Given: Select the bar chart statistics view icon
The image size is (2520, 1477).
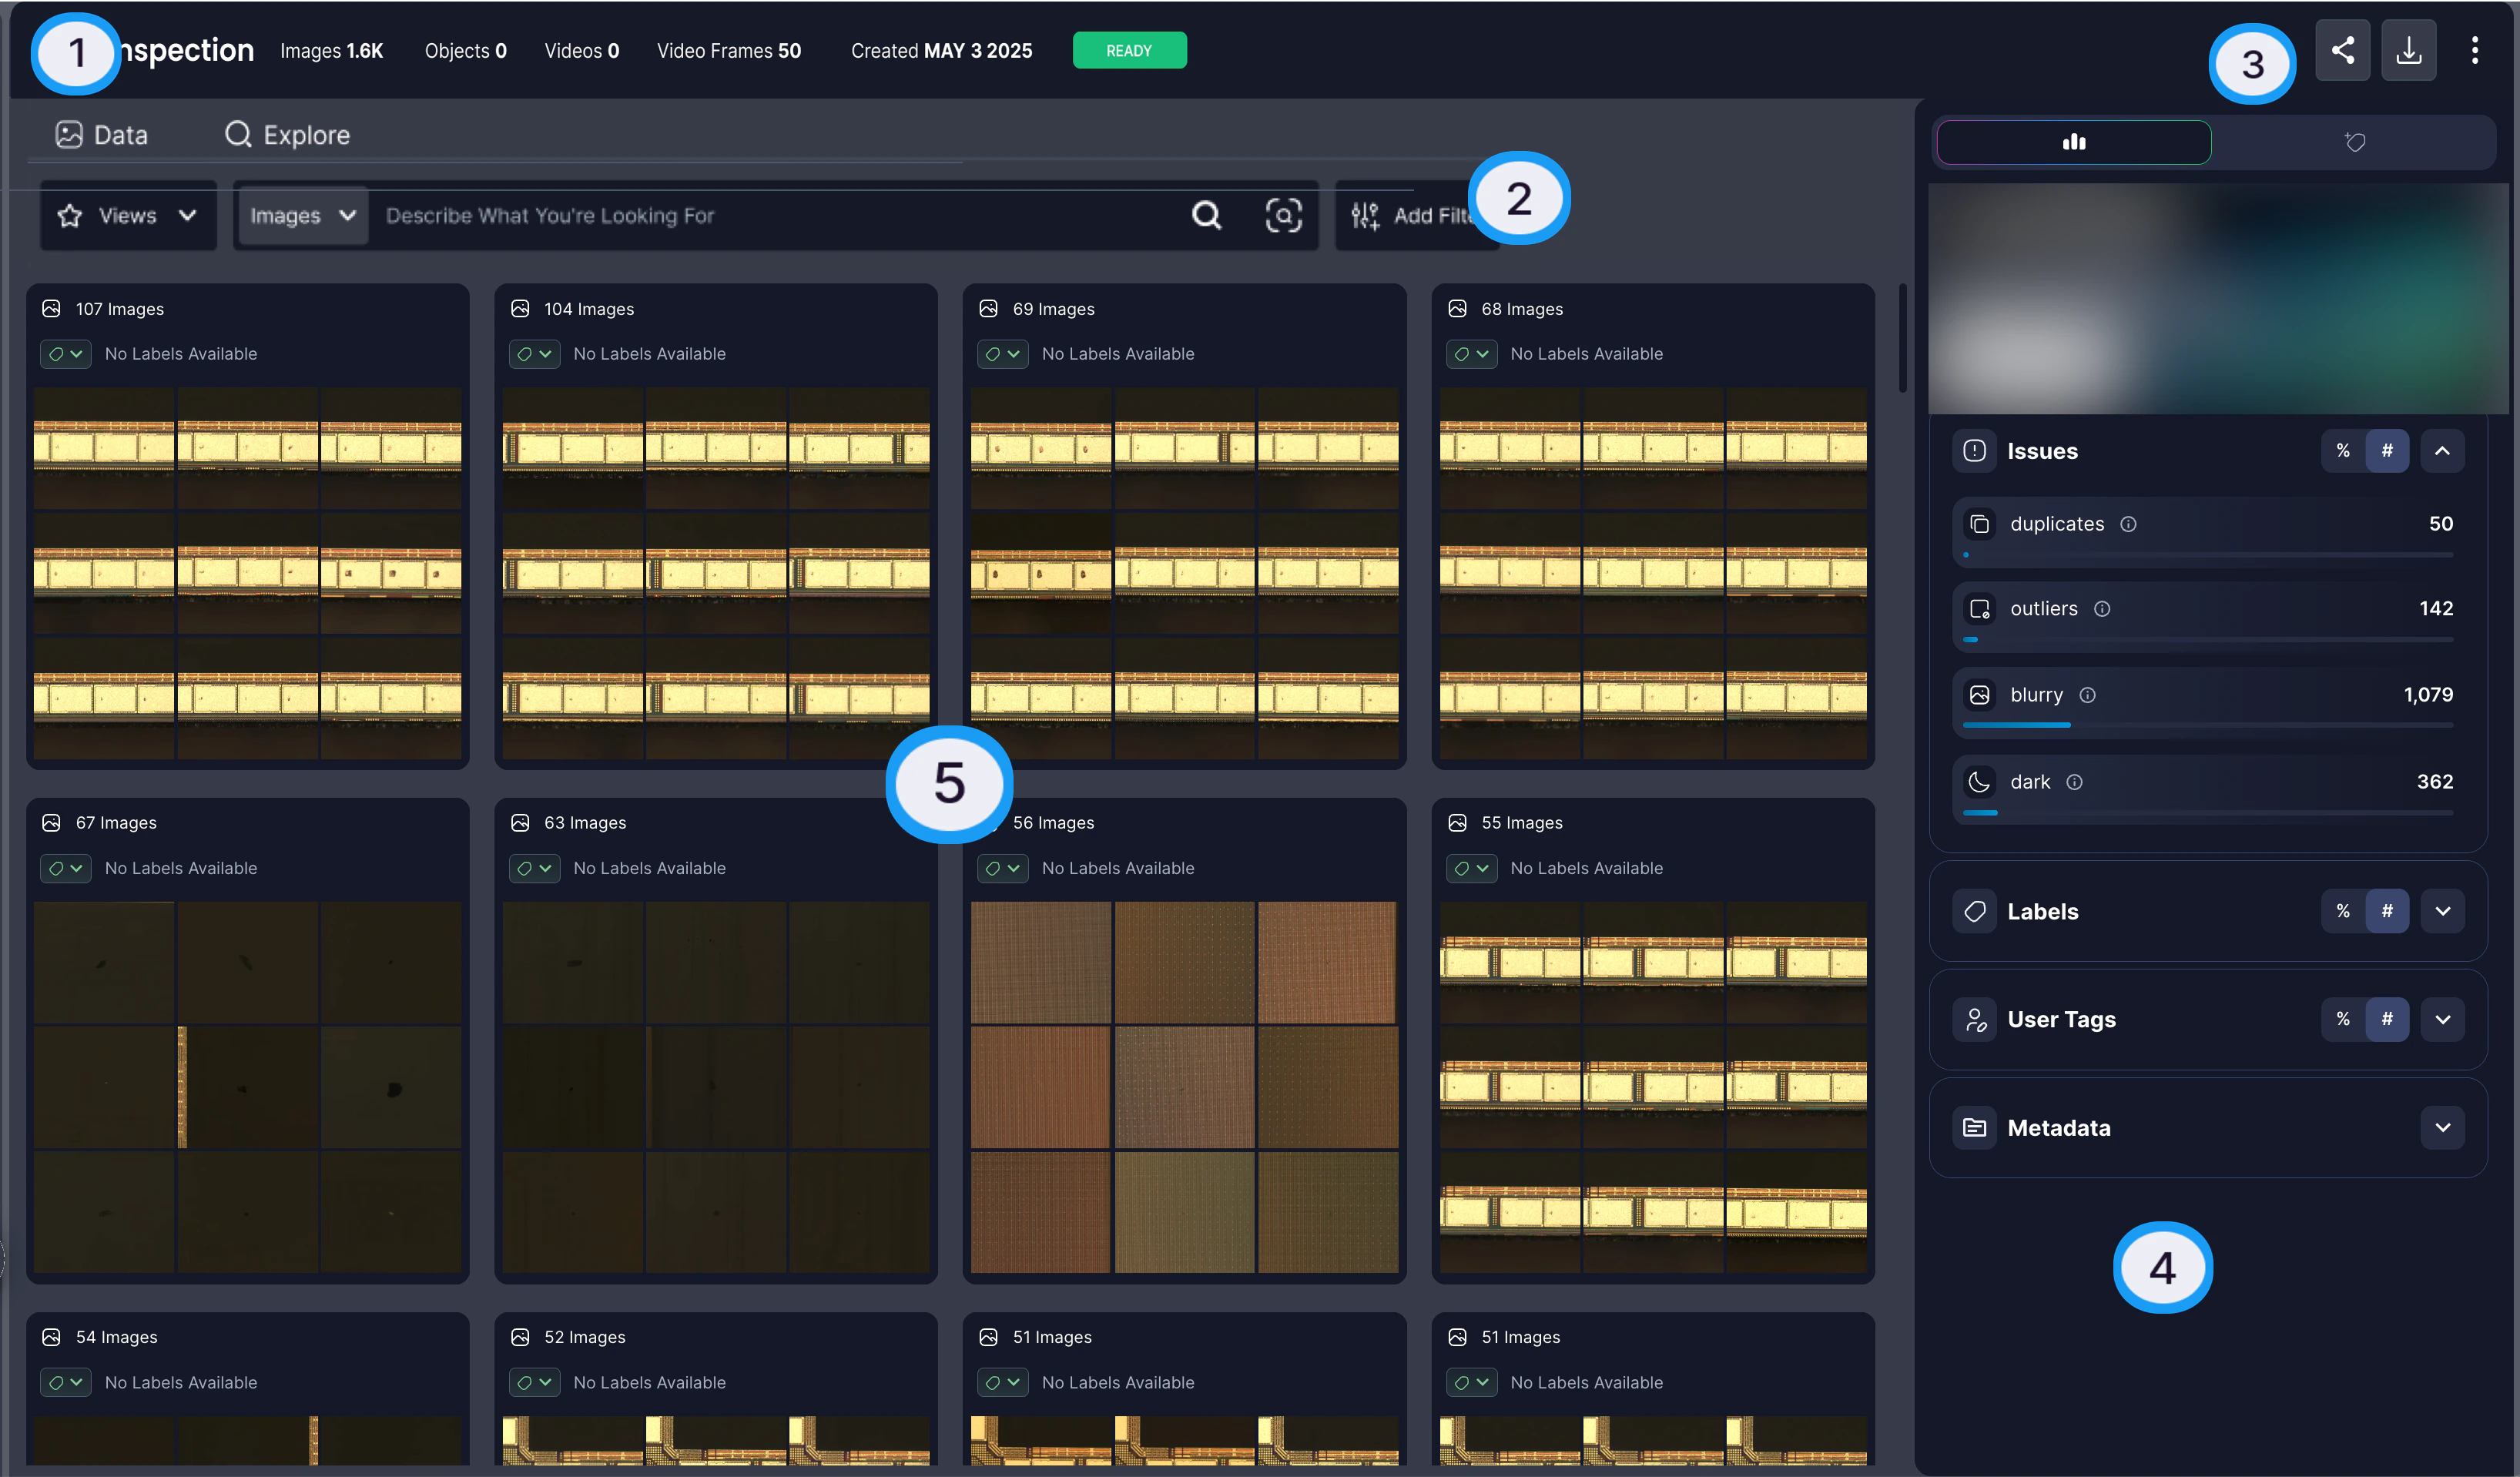Looking at the screenshot, I should point(2073,141).
